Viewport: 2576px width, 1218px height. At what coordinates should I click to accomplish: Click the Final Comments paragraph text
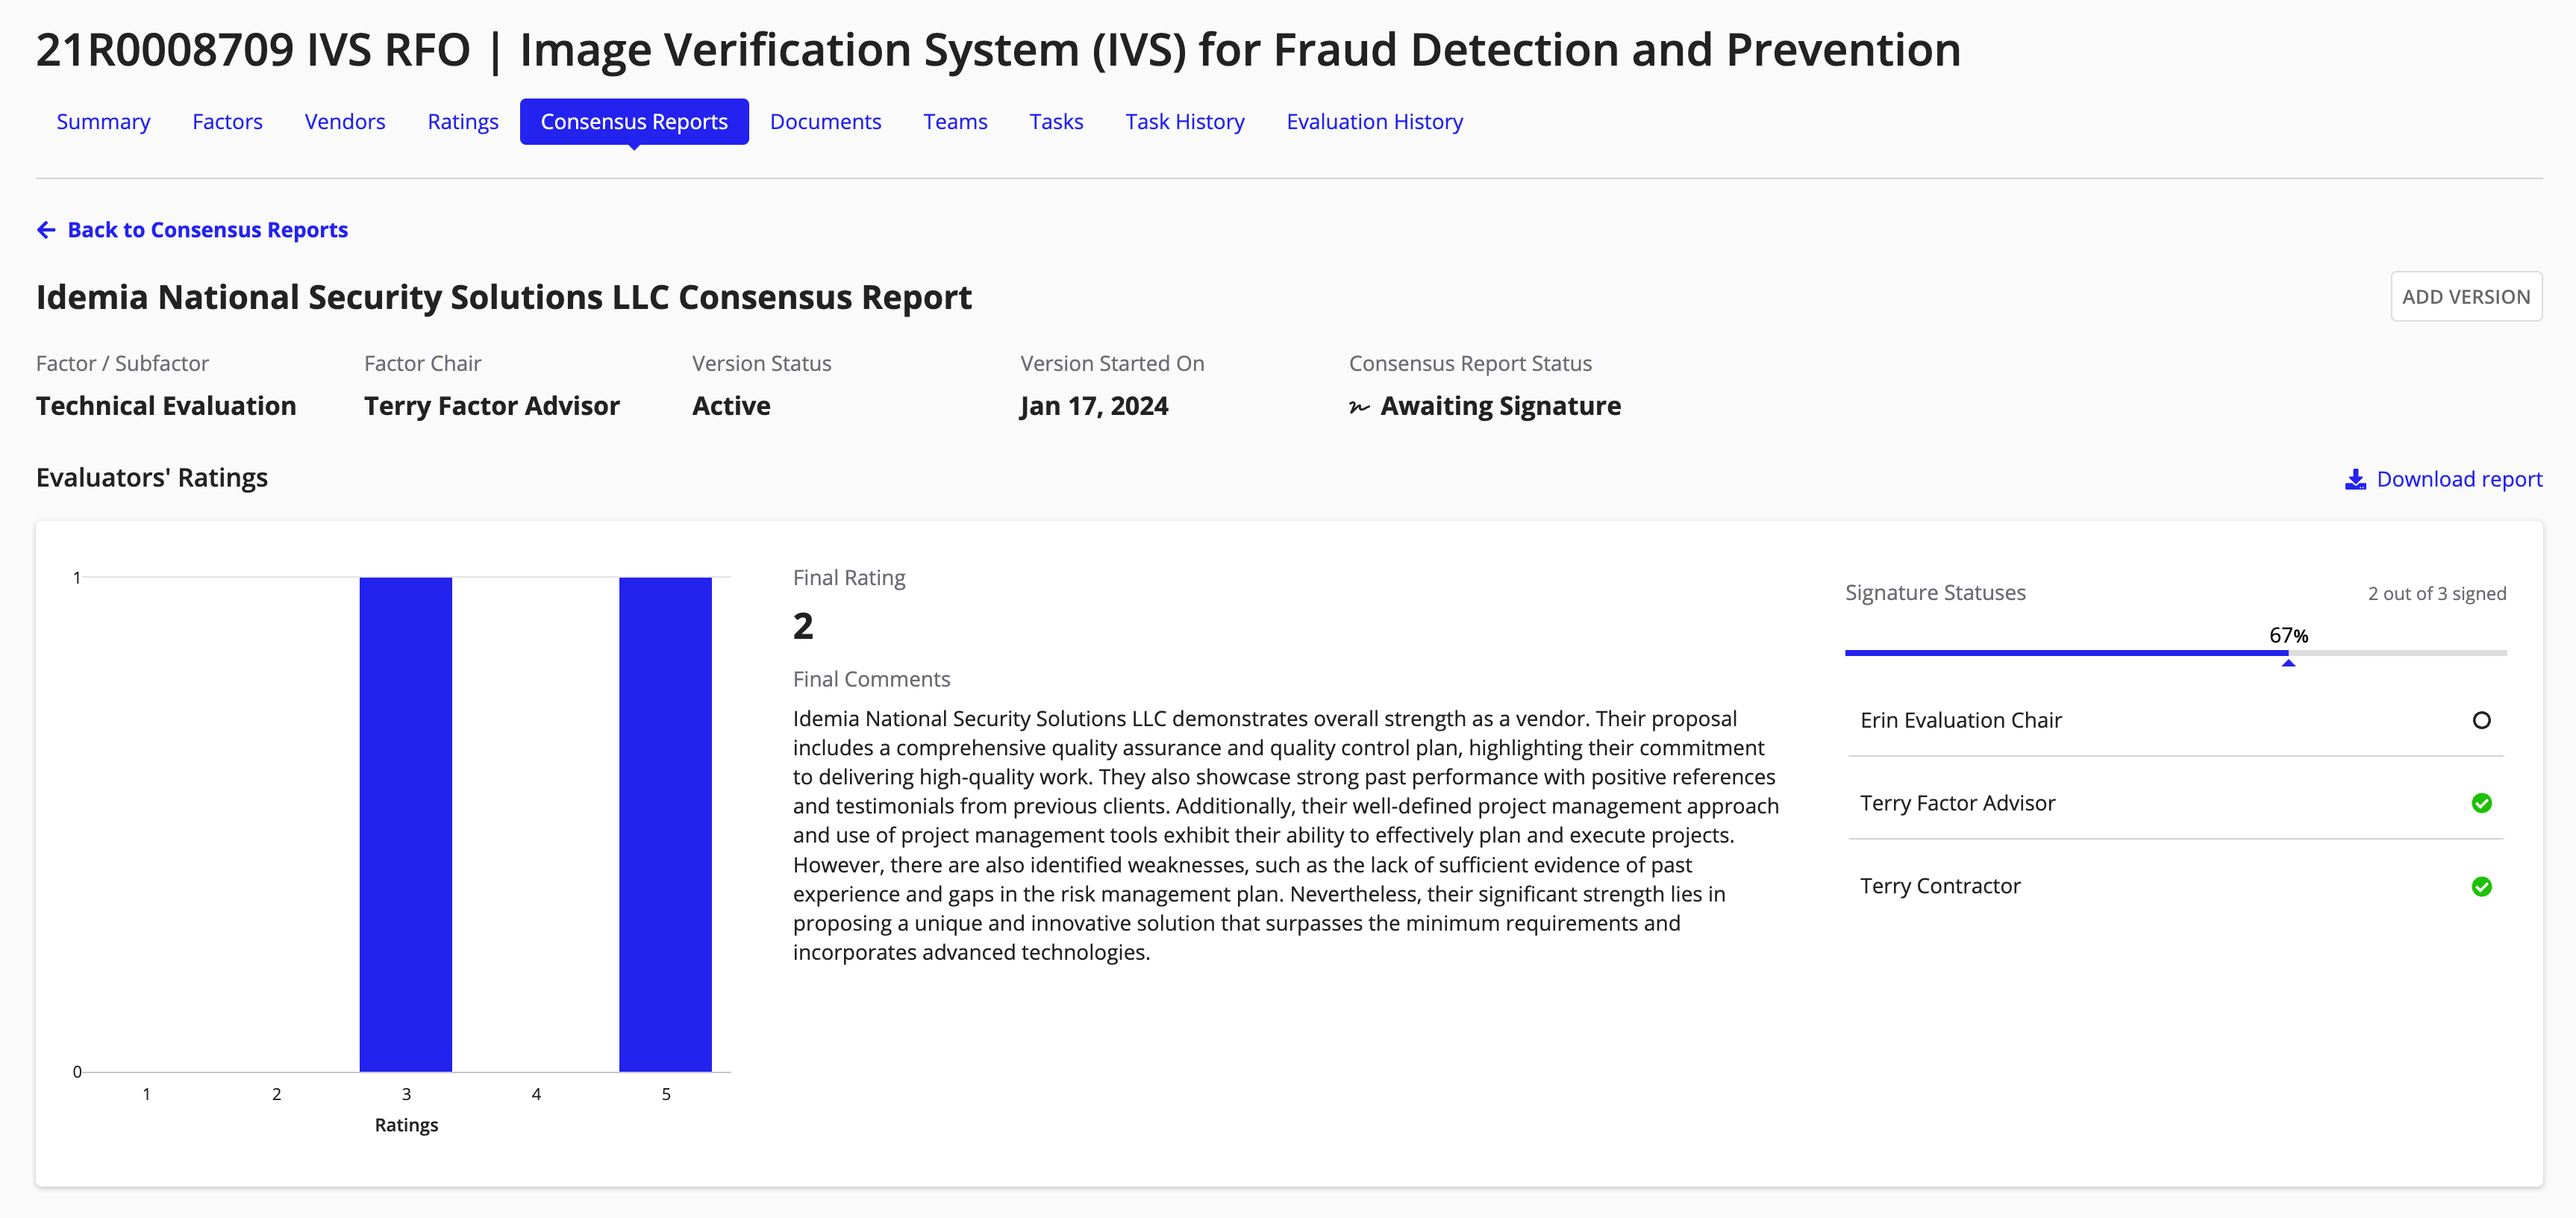click(1286, 836)
